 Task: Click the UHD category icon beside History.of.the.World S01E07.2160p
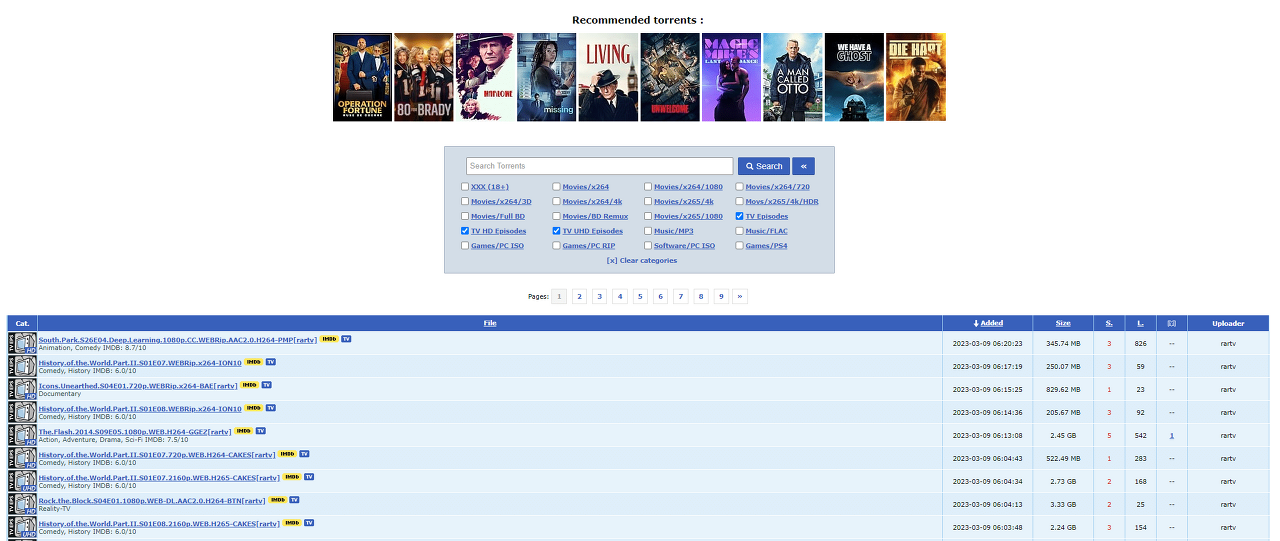coord(23,481)
